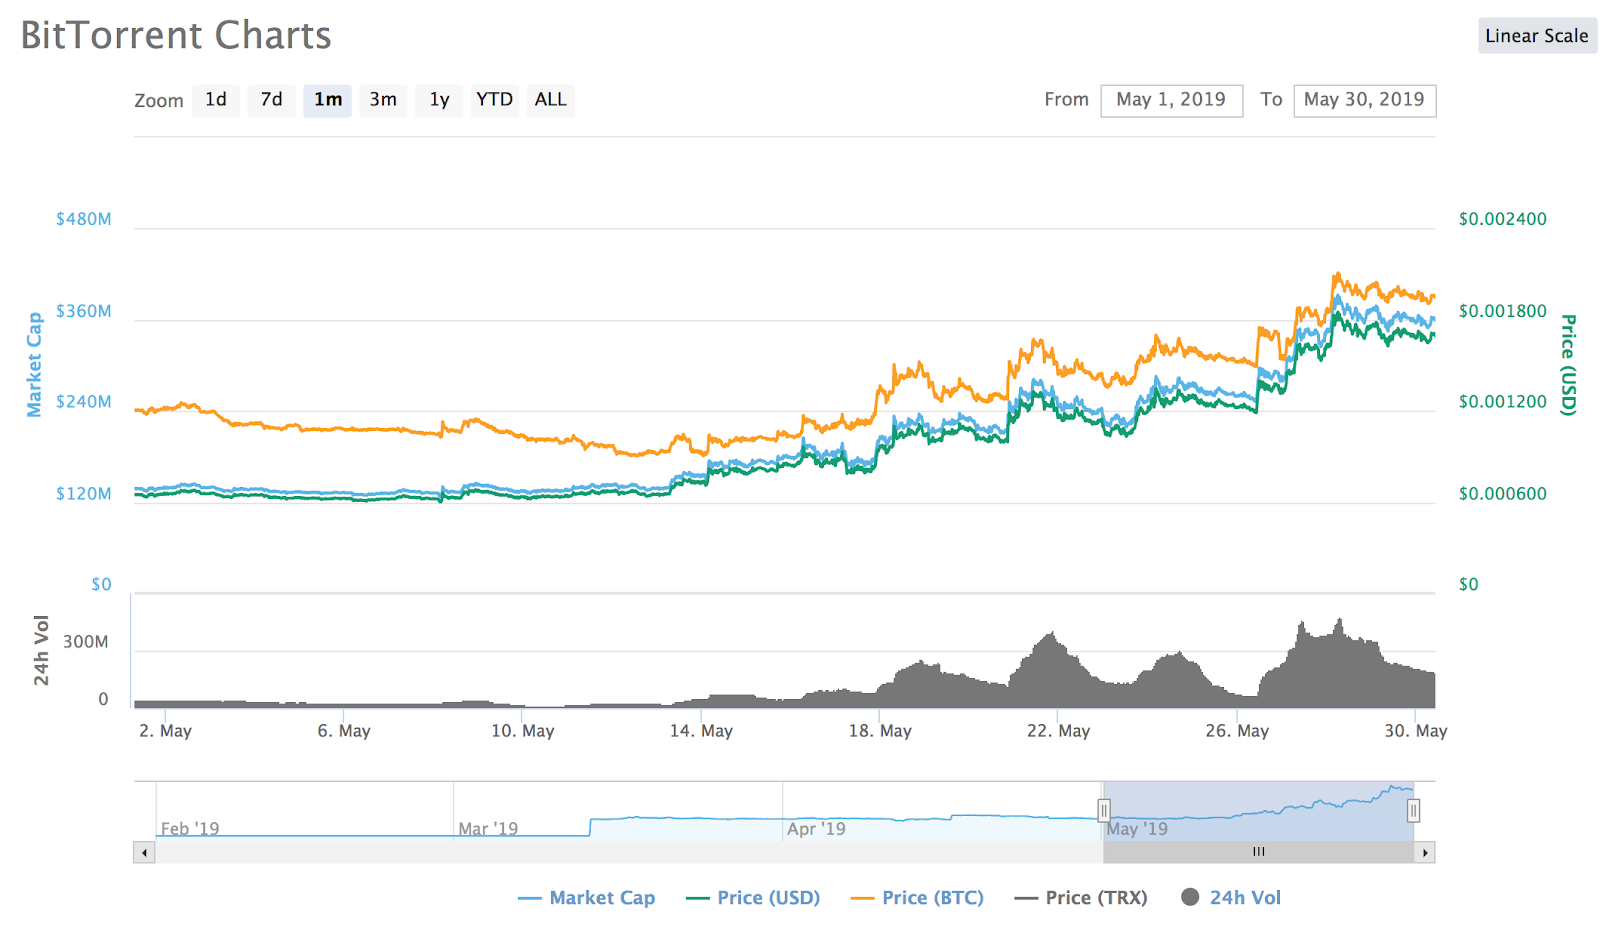Click the "30. May" date axis label
The height and width of the screenshot is (933, 1600).
(1416, 731)
